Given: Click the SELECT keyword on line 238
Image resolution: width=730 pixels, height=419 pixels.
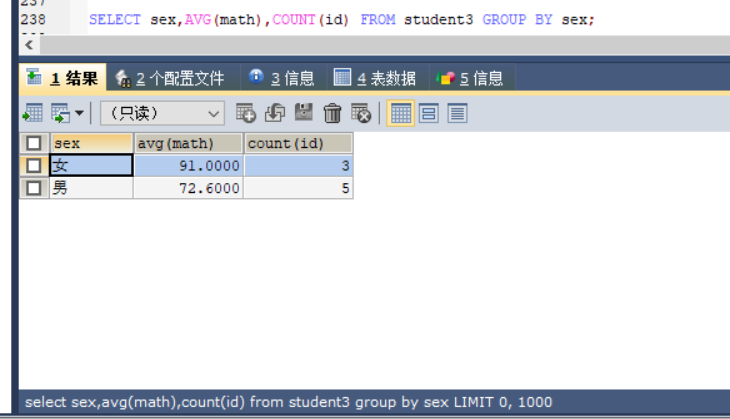Looking at the screenshot, I should pos(115,20).
